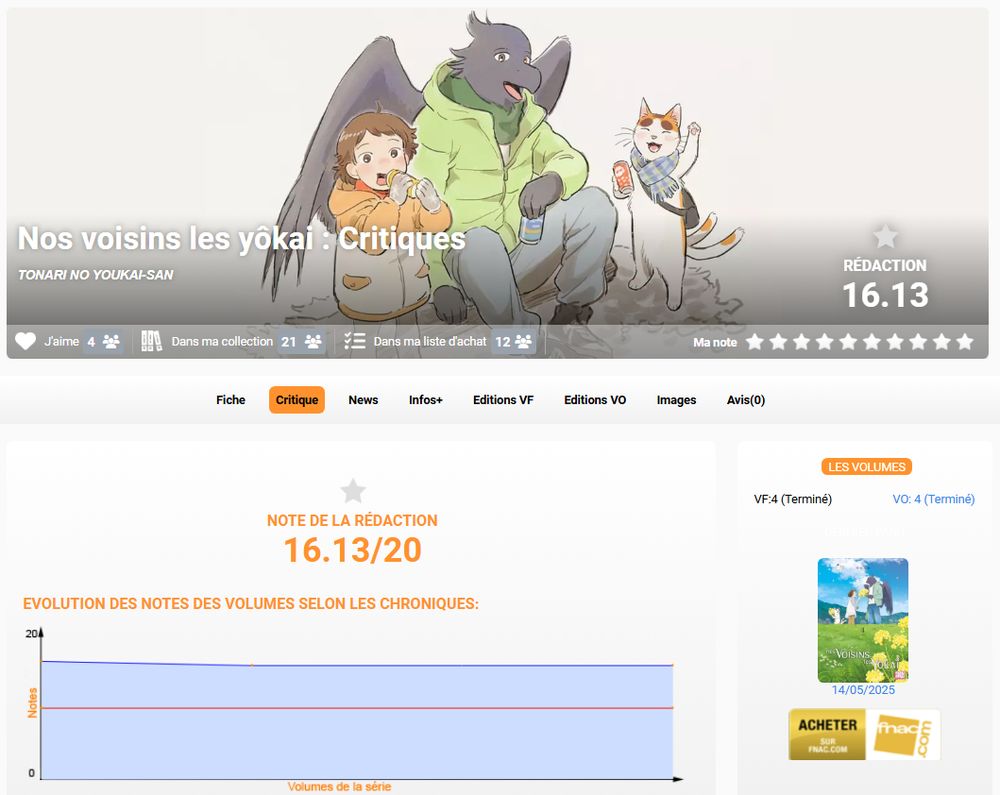
Task: Click the people icon next to count 21
Action: point(313,342)
